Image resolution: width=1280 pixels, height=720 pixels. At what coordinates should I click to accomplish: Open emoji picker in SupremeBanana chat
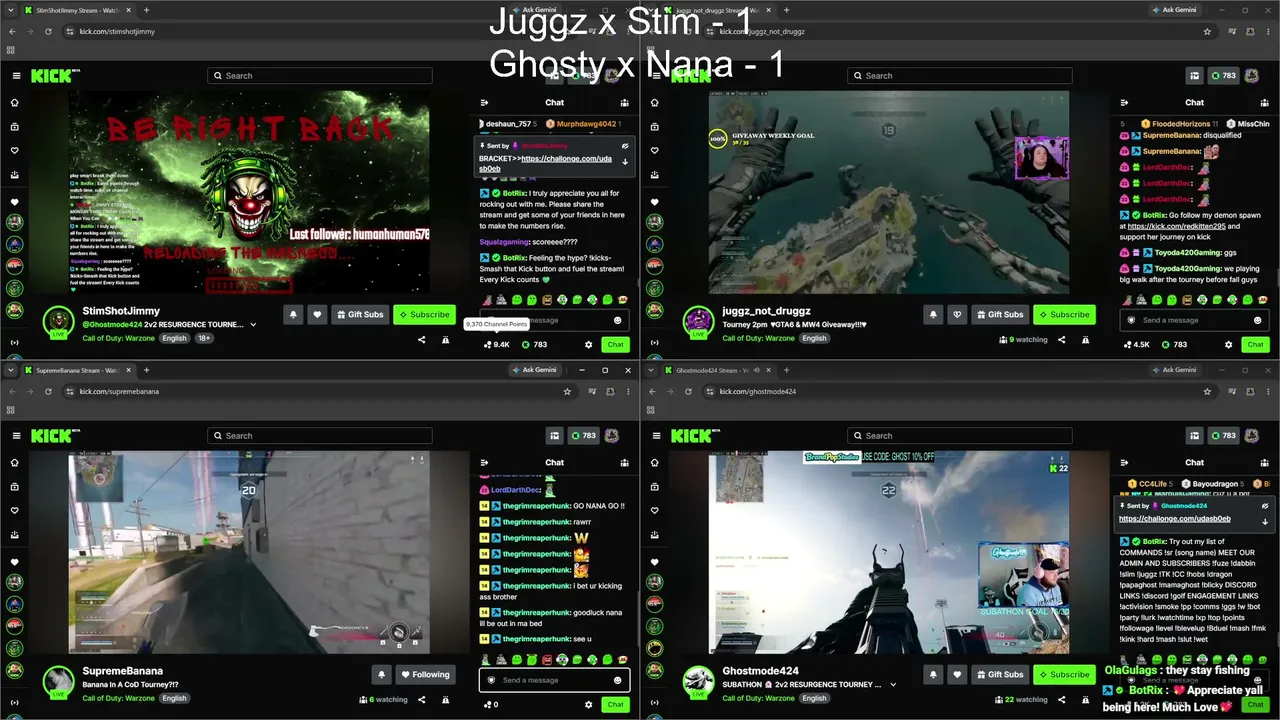click(617, 680)
